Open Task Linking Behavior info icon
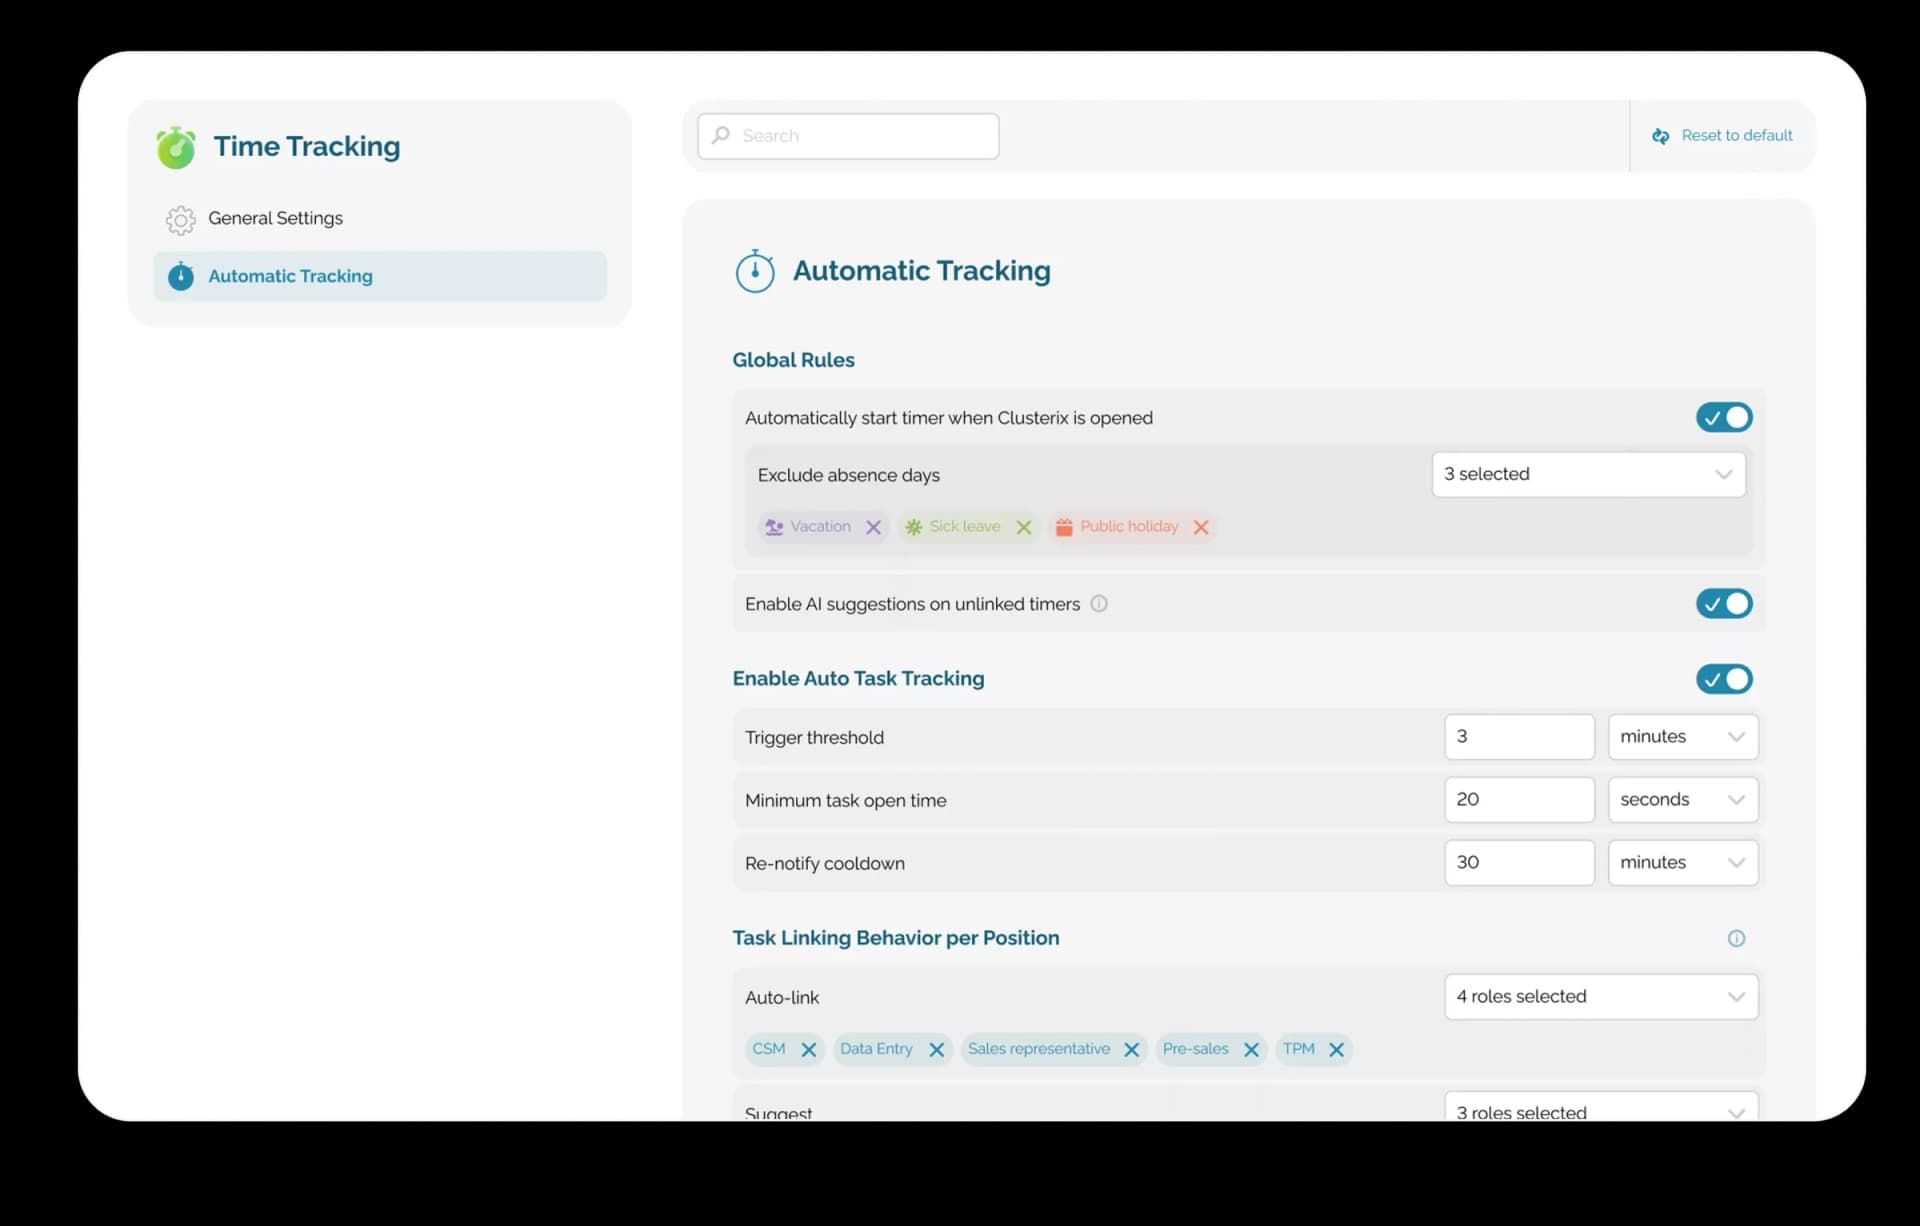The width and height of the screenshot is (1920, 1226). pyautogui.click(x=1737, y=938)
